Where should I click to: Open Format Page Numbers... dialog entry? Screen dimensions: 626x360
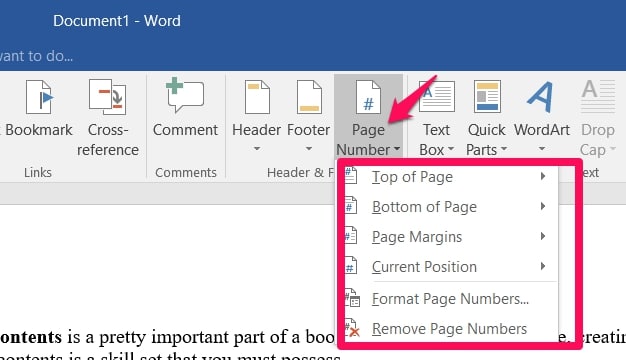[x=450, y=299]
